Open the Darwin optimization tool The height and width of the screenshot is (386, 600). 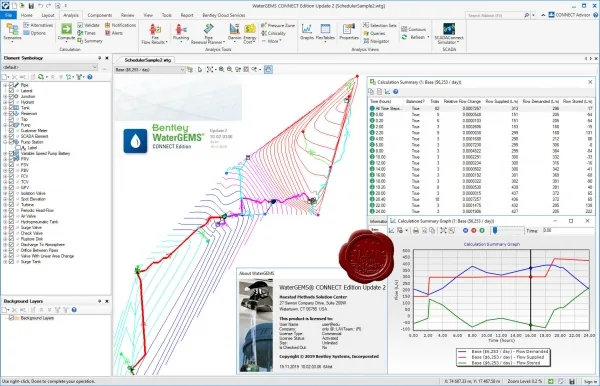click(234, 33)
